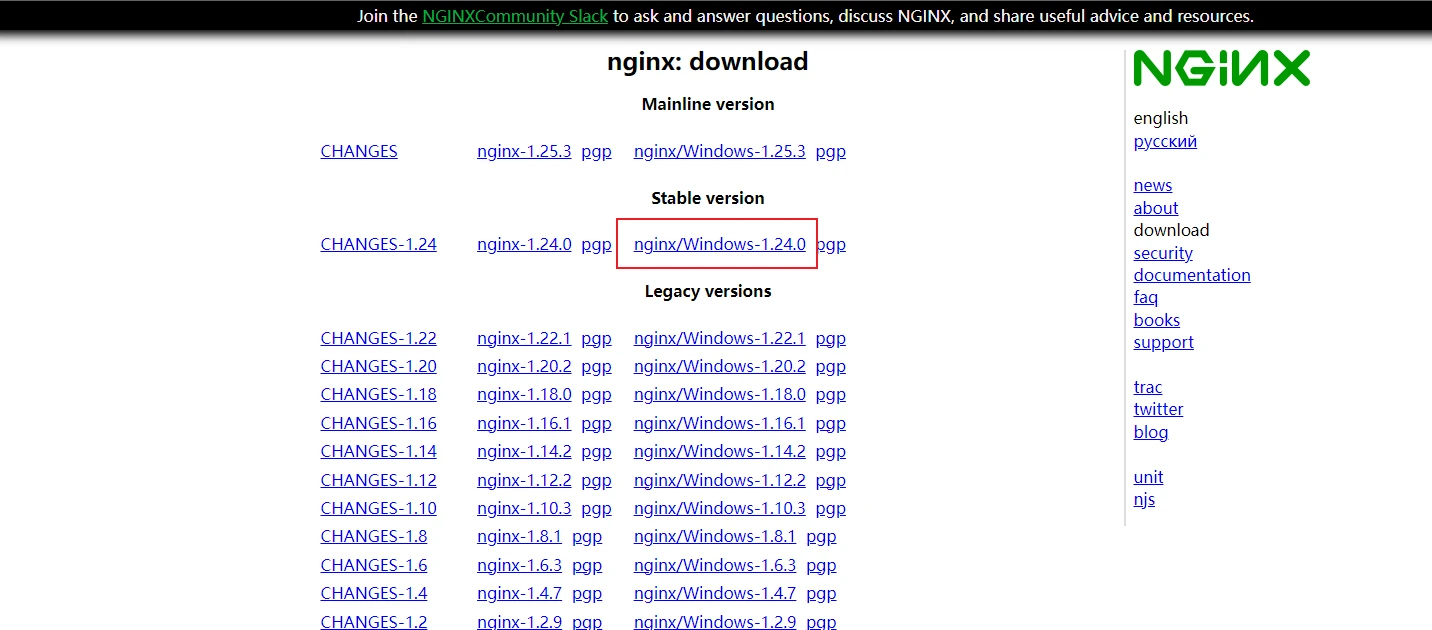Open the about page
Image resolution: width=1432 pixels, height=630 pixels.
(x=1155, y=208)
